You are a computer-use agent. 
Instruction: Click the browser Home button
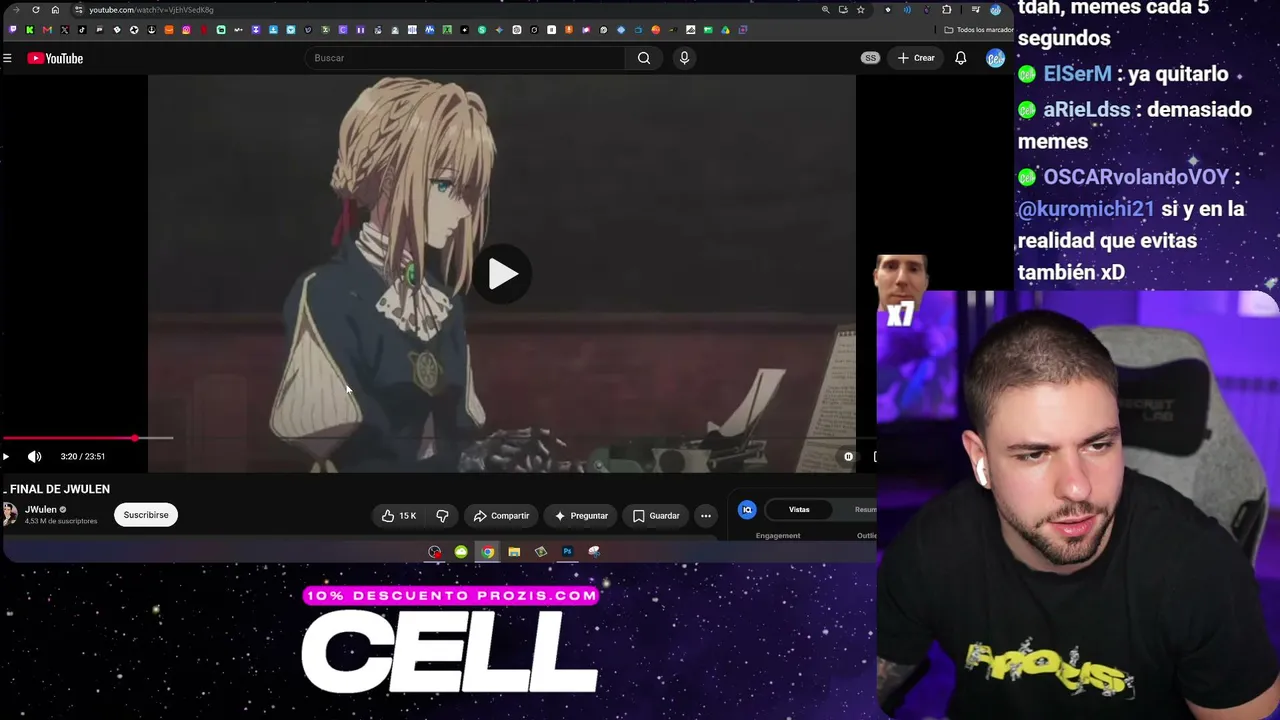[55, 10]
